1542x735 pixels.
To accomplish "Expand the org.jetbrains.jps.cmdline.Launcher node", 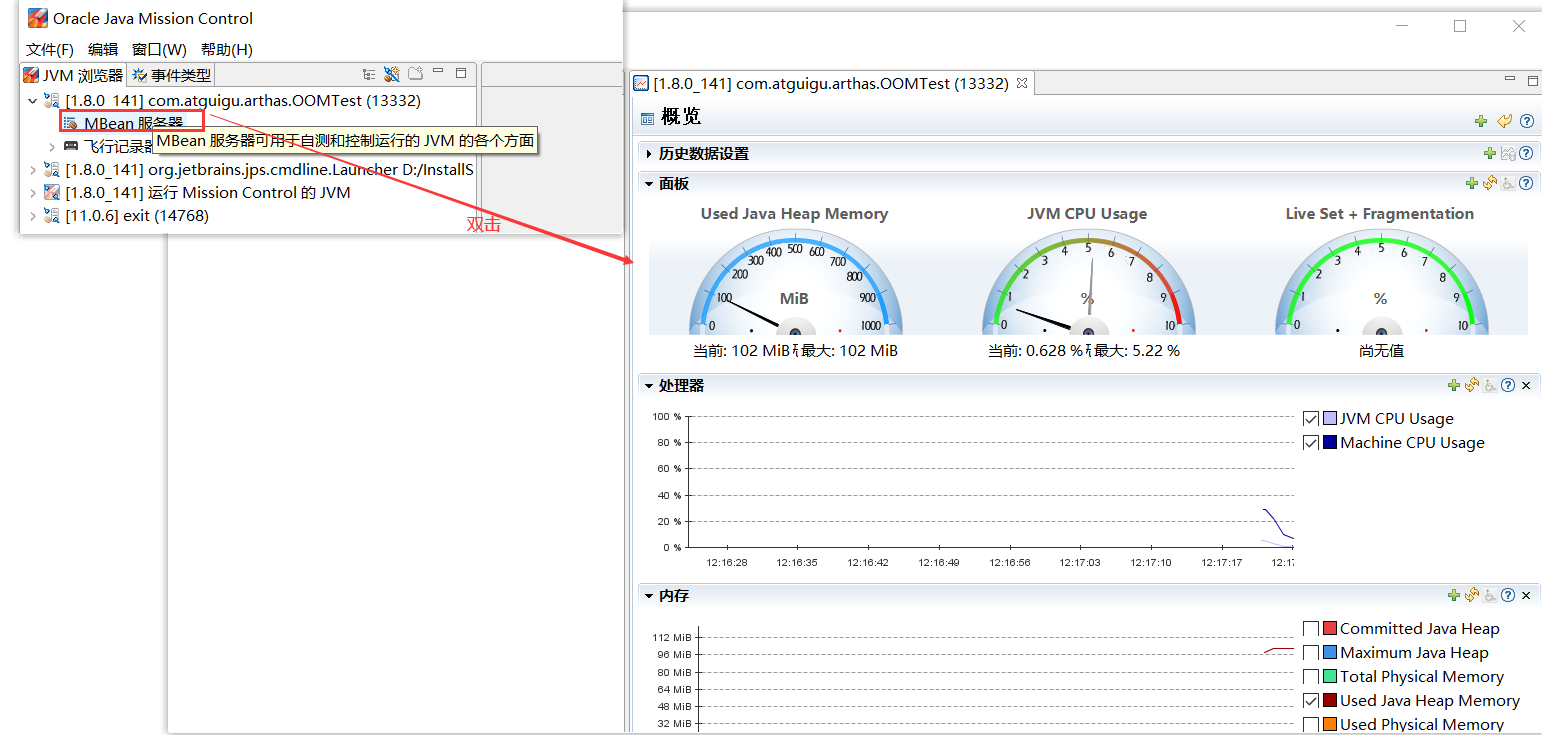I will (x=33, y=170).
